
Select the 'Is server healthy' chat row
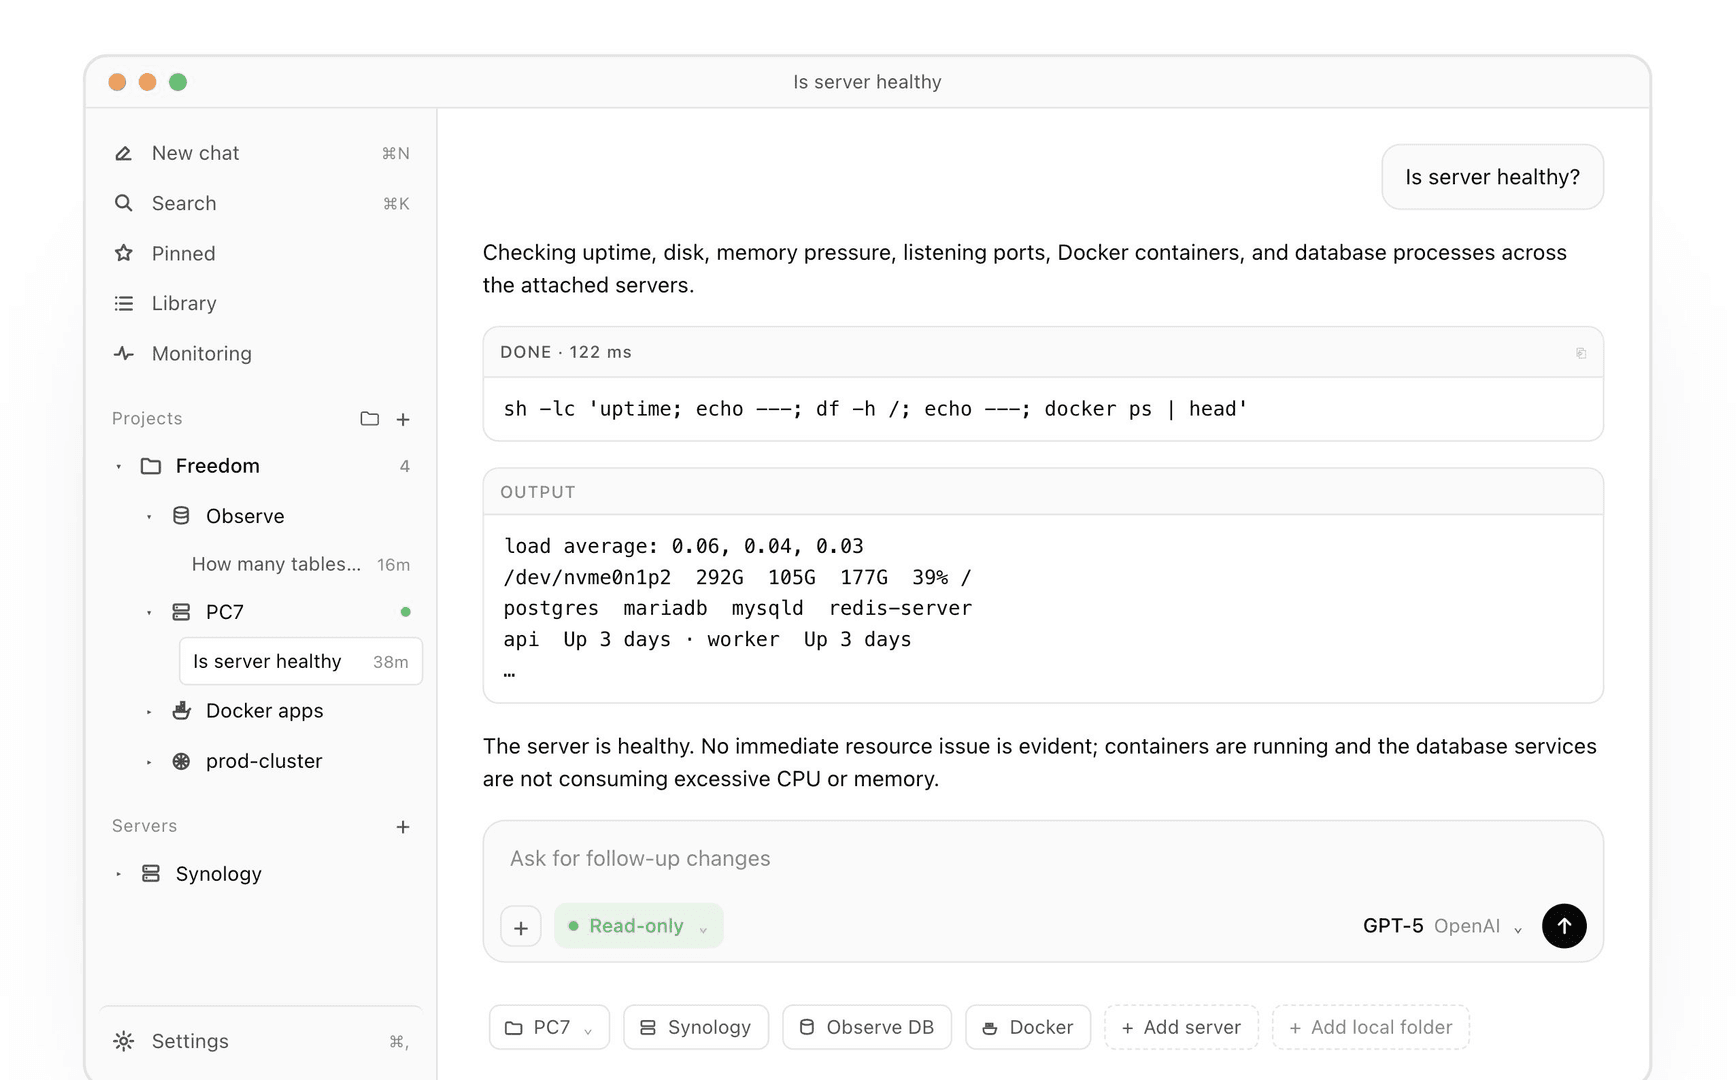click(x=300, y=661)
